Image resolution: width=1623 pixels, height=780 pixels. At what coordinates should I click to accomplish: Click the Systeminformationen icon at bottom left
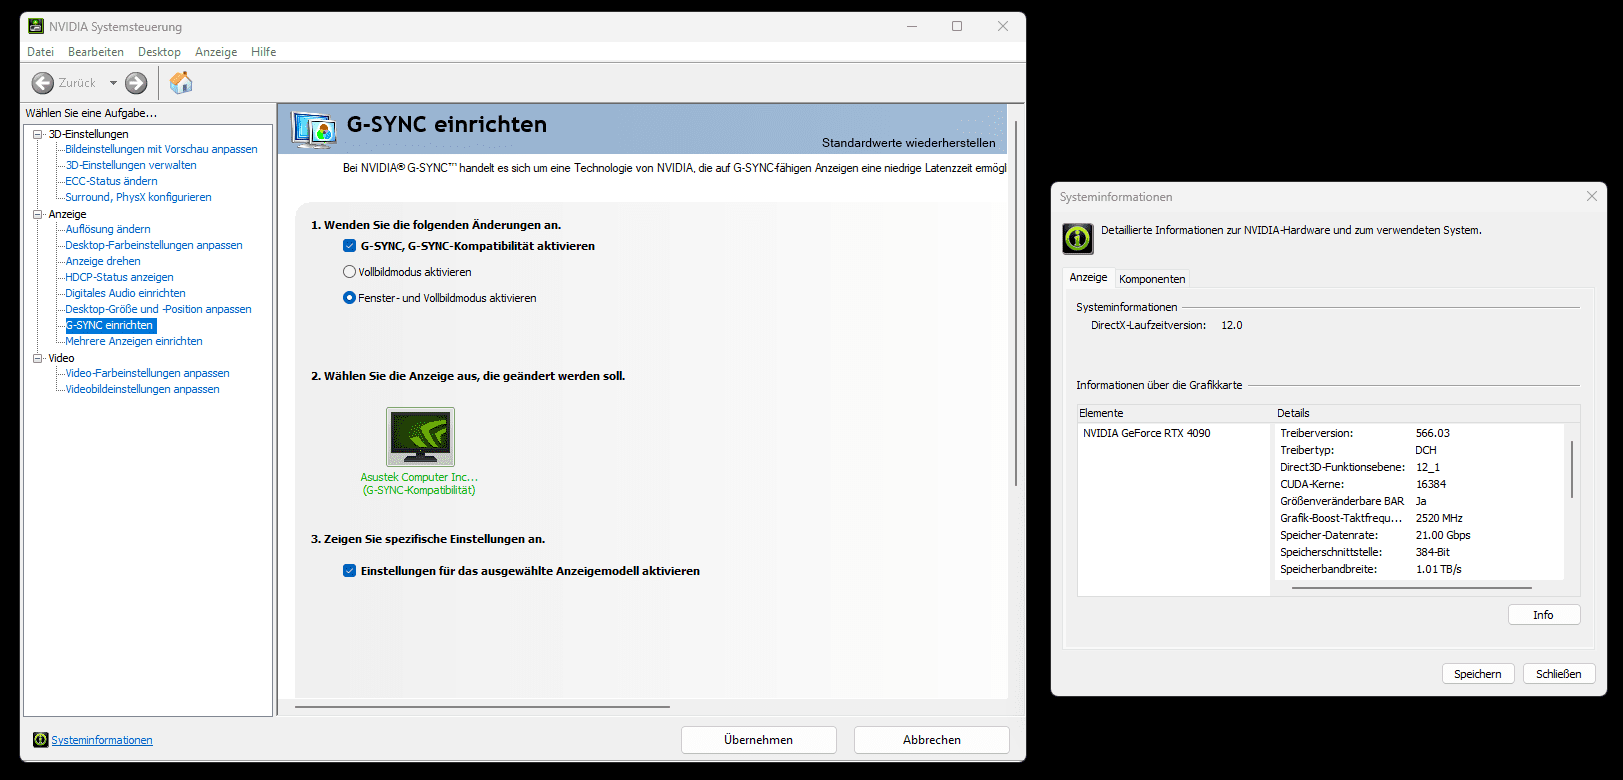(x=40, y=740)
